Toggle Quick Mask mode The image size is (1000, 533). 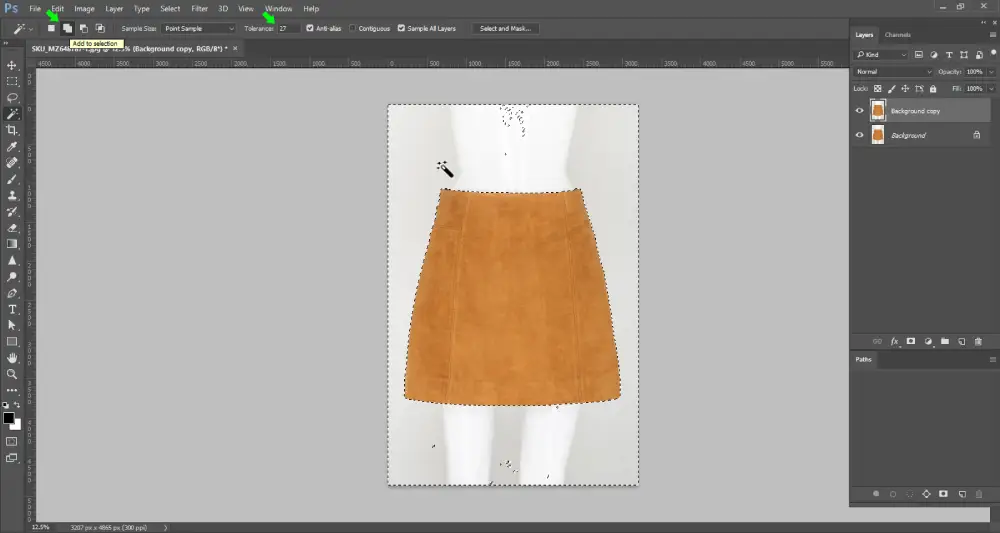pyautogui.click(x=11, y=441)
